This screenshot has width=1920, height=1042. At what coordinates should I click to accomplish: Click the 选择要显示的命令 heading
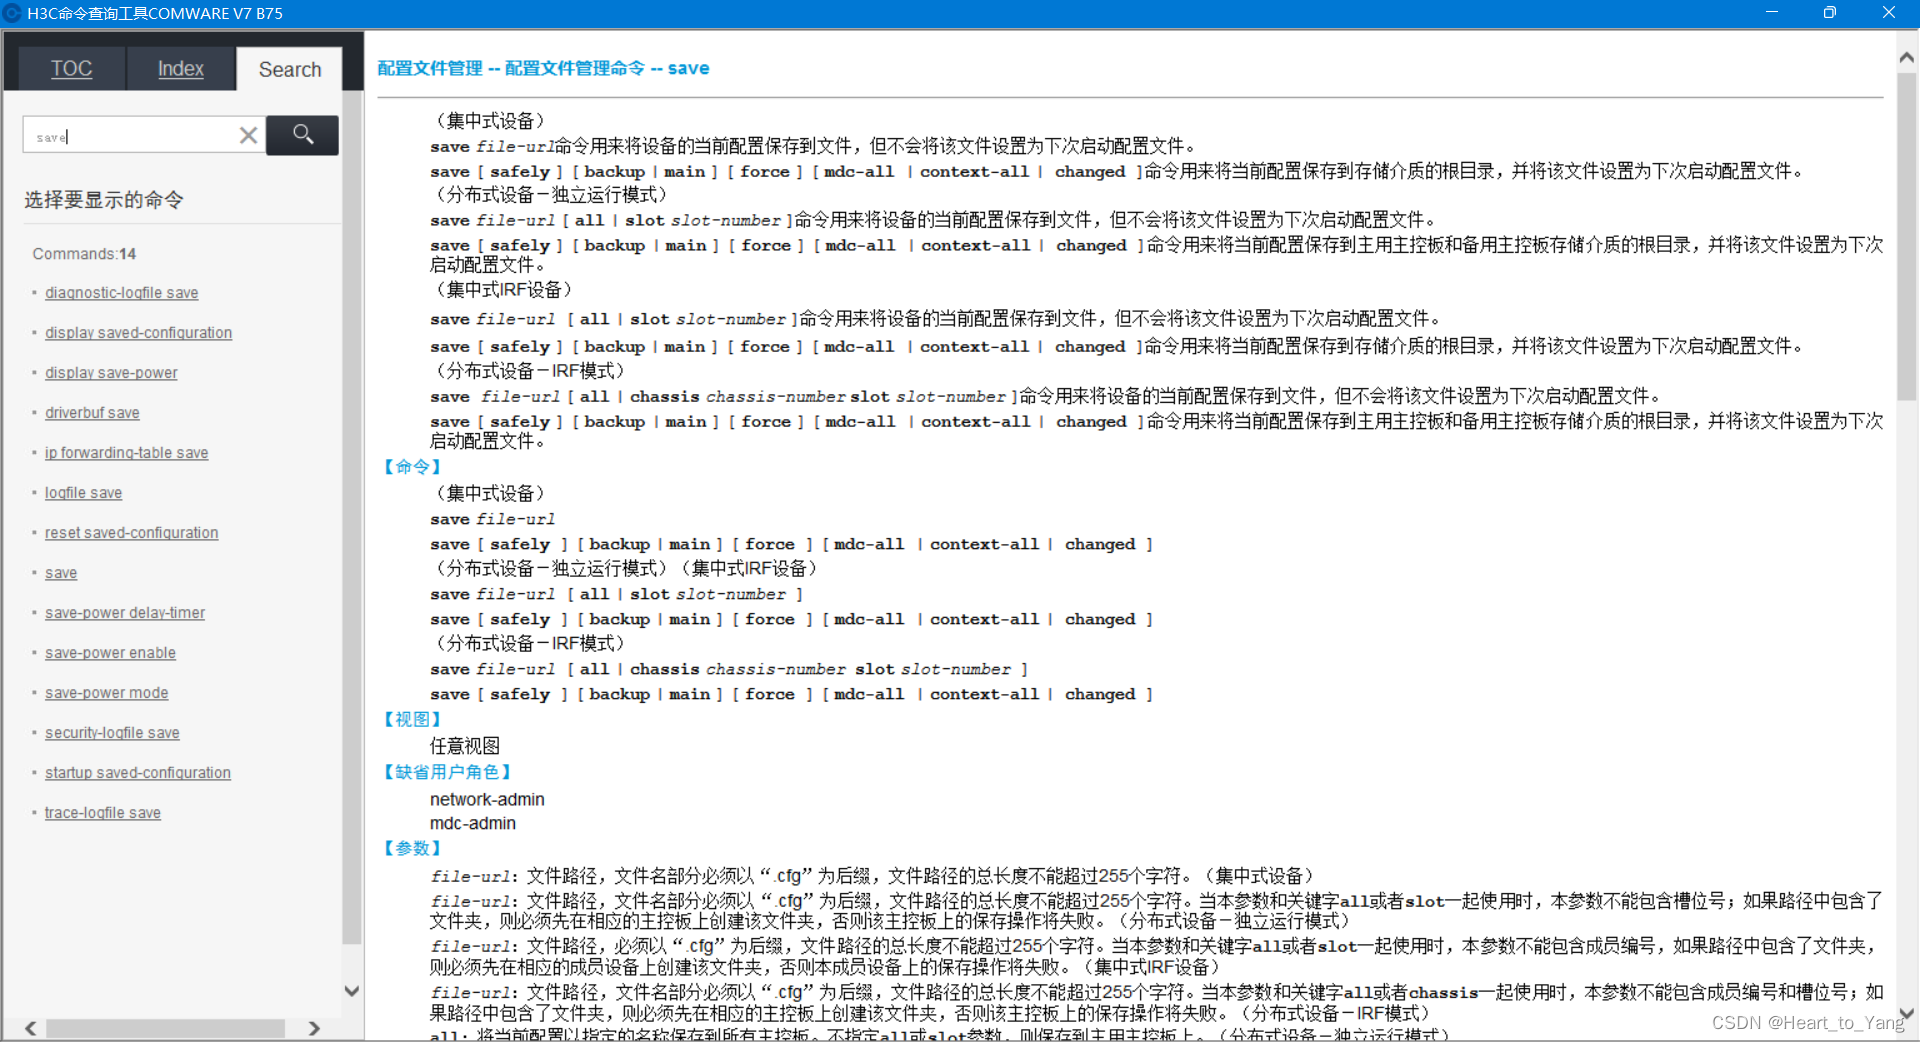tap(104, 200)
